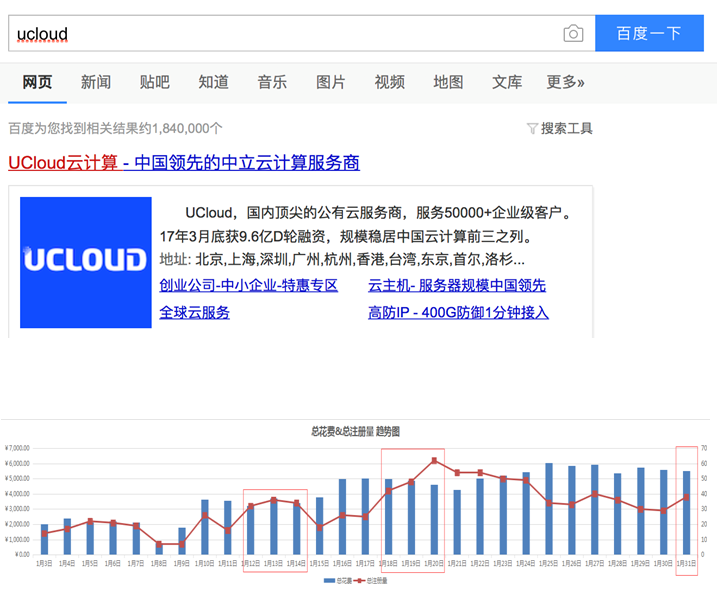
Task: Go to the 地图 tab
Action: (x=448, y=82)
